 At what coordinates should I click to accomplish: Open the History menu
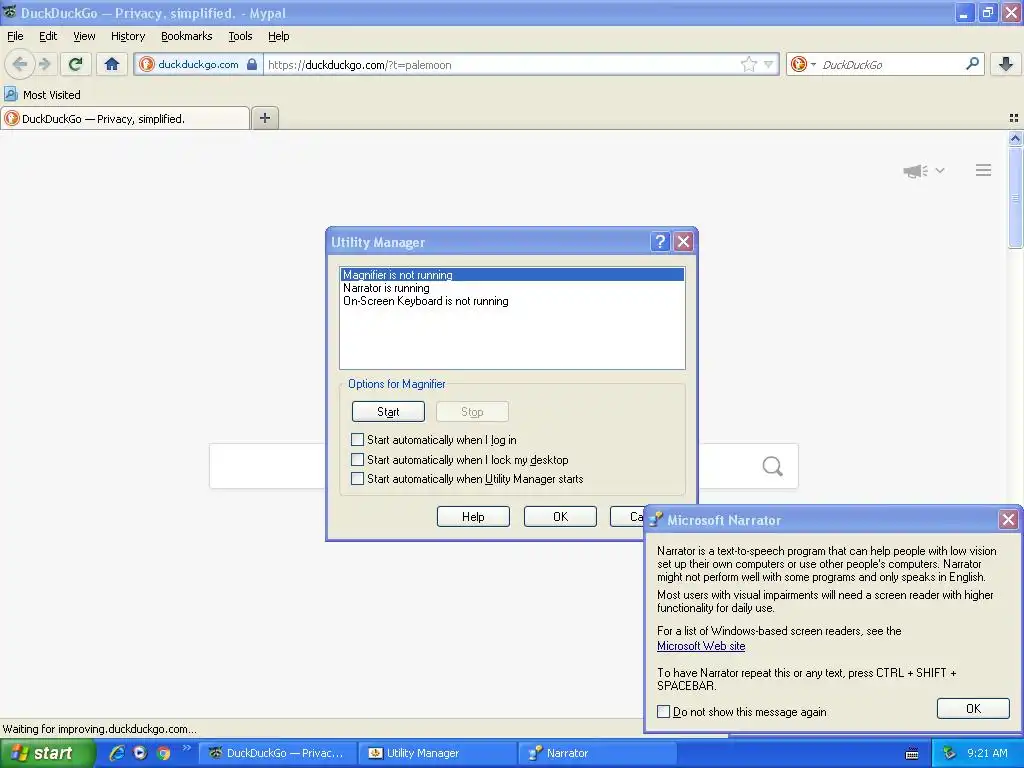(x=128, y=37)
